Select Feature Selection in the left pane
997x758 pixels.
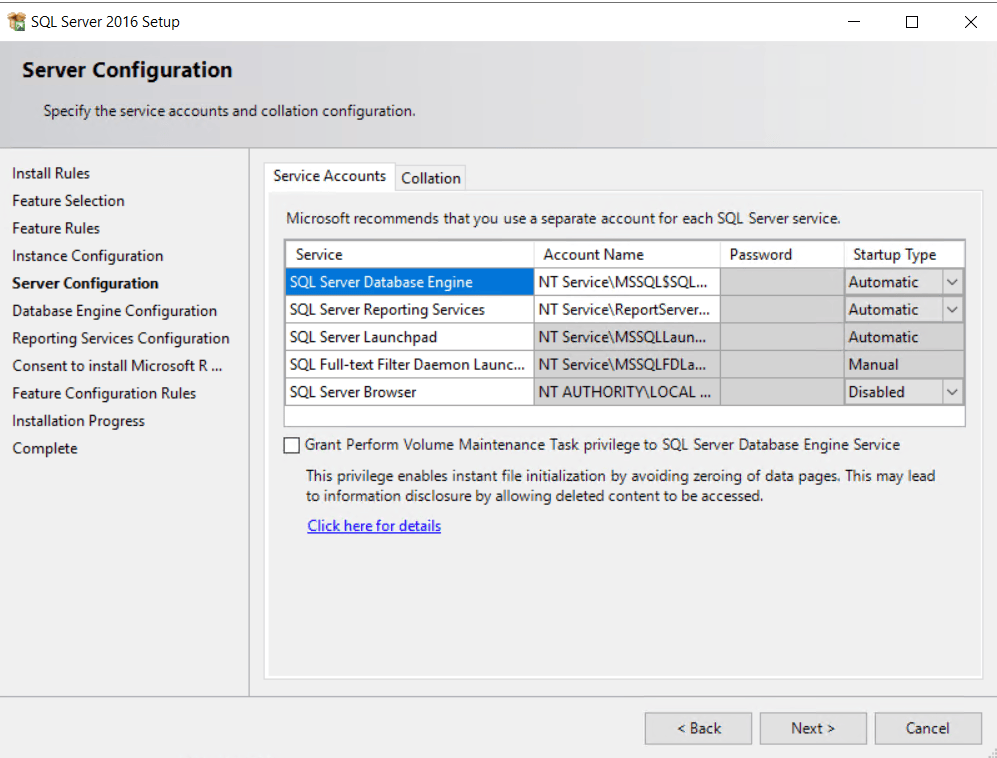point(68,200)
